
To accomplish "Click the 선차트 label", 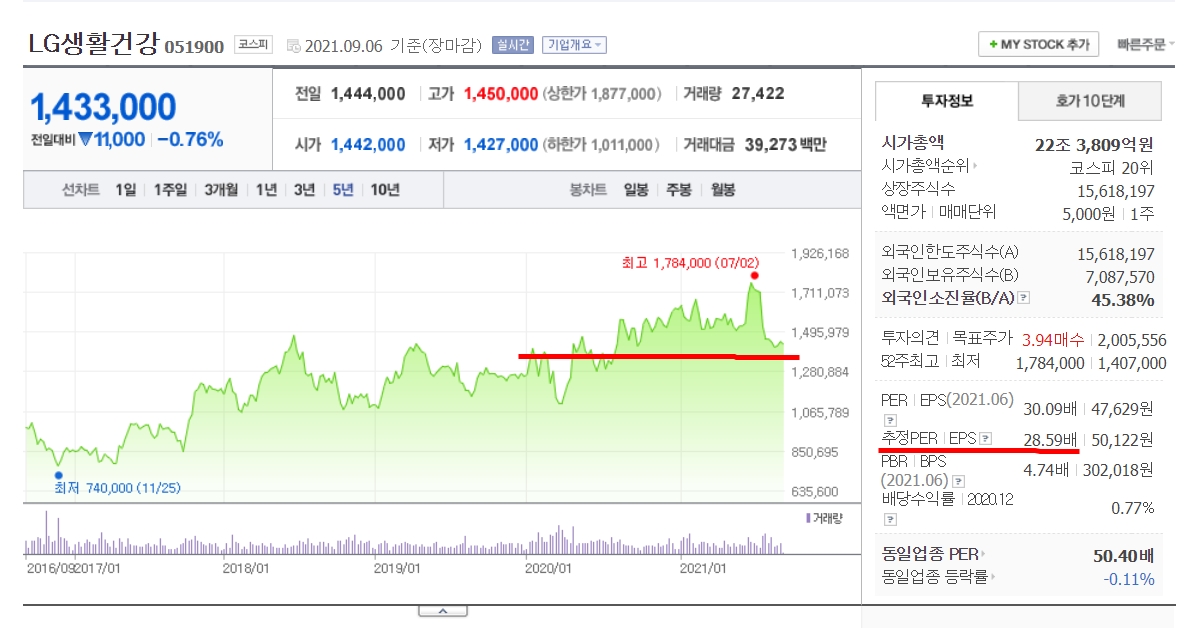I will point(81,190).
